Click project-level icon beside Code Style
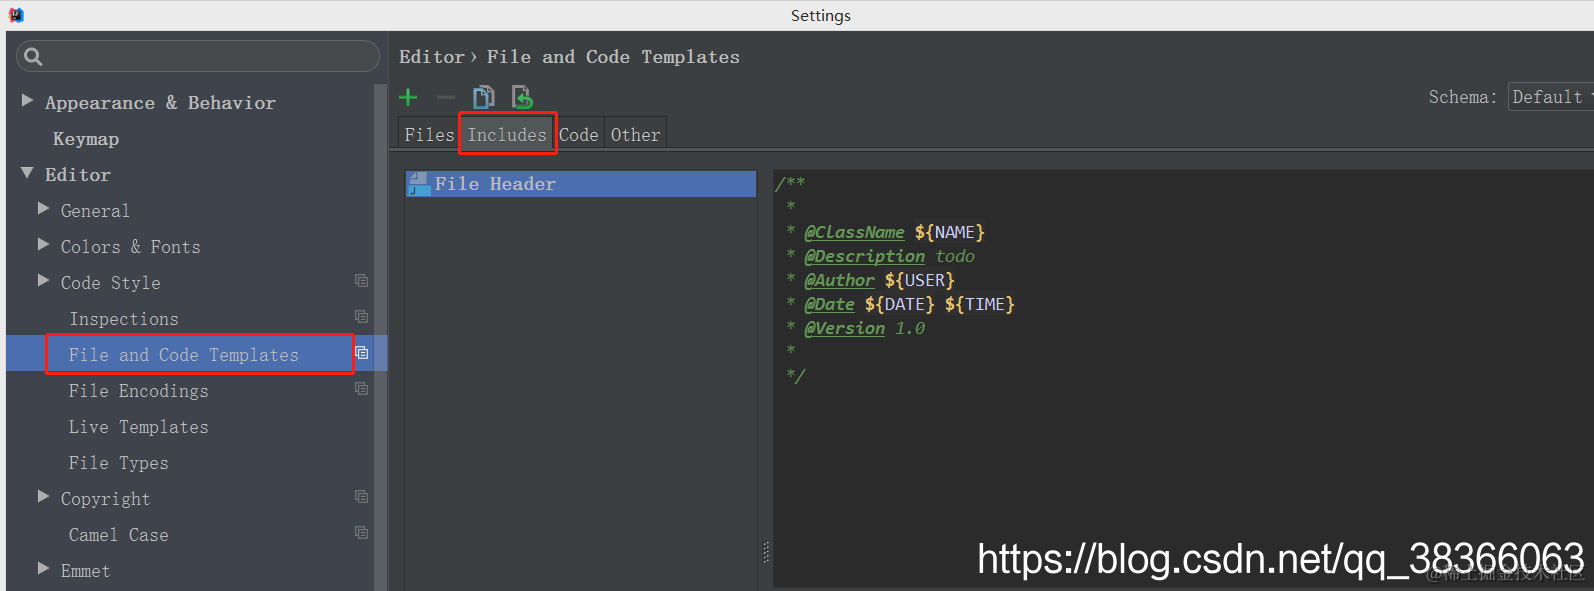This screenshot has width=1594, height=591. 362,281
